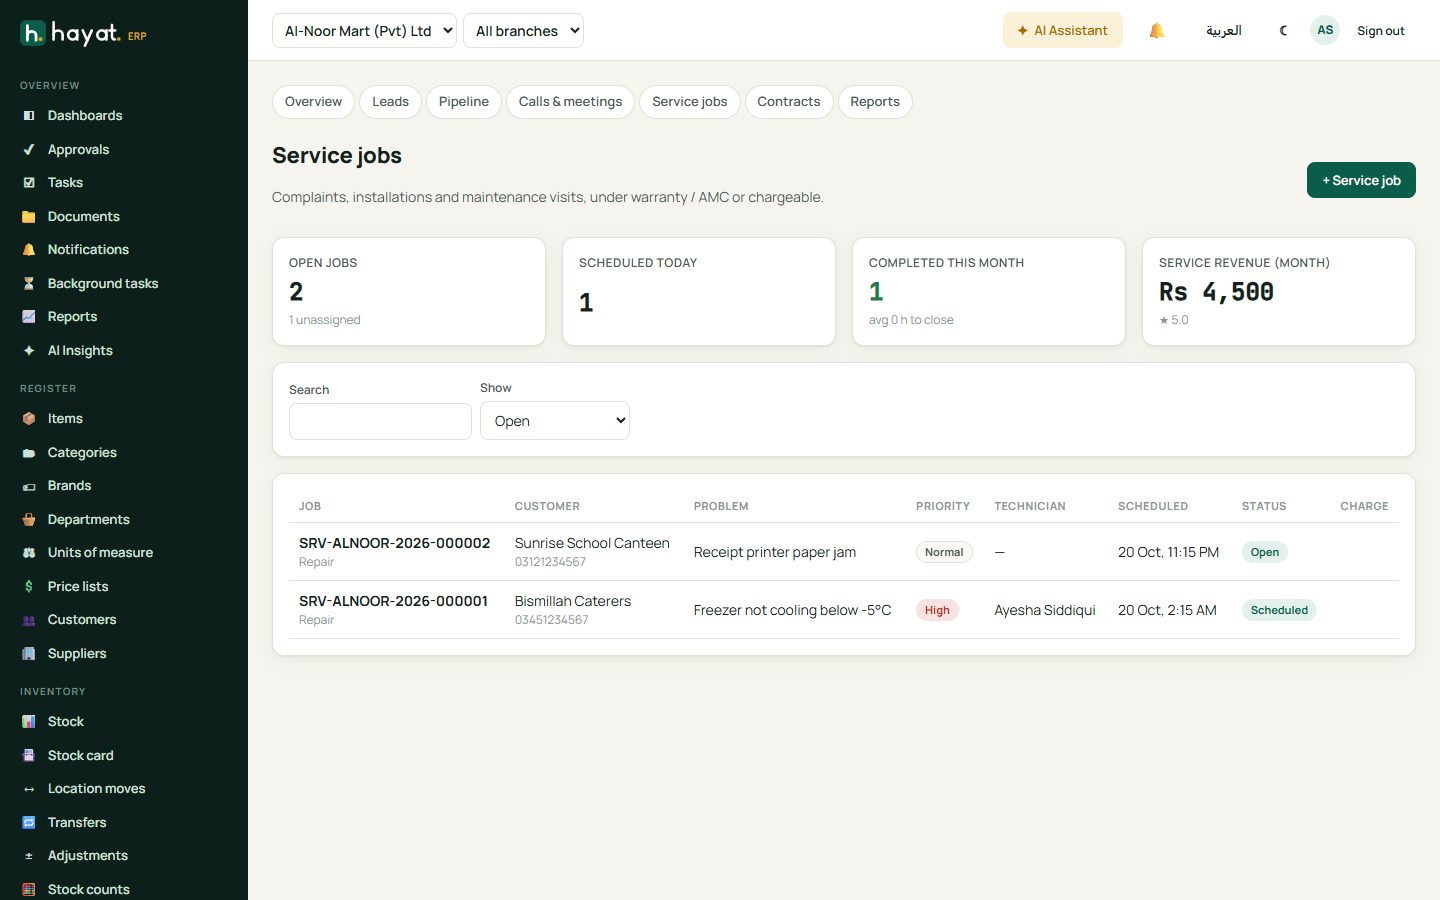Click the Tasks sidebar icon
The width and height of the screenshot is (1440, 900).
pos(29,183)
